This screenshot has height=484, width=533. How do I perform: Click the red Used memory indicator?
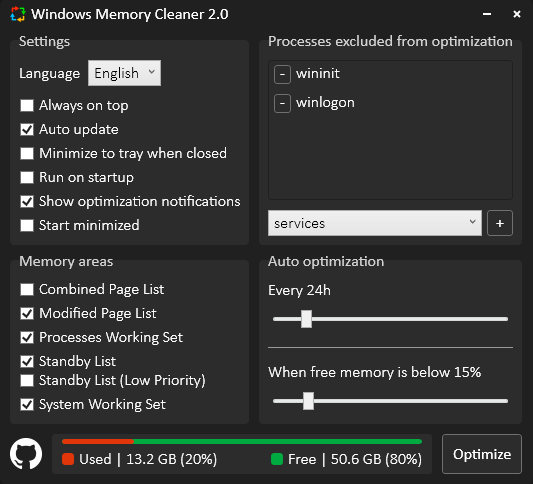point(68,459)
